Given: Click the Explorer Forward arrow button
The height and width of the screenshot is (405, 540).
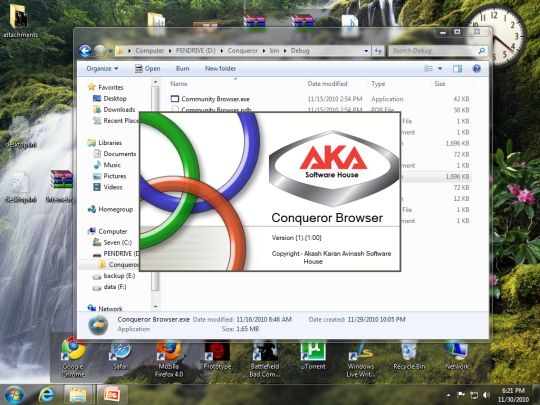Looking at the screenshot, I should point(100,51).
